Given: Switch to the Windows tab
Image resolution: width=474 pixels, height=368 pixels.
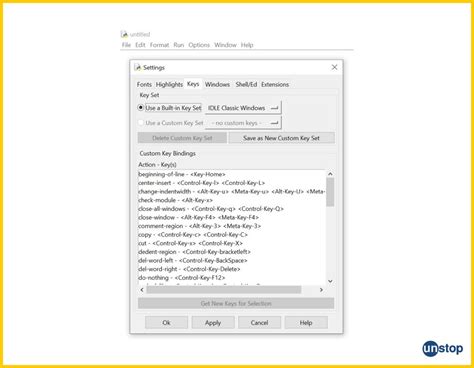Looking at the screenshot, I should click(x=217, y=85).
